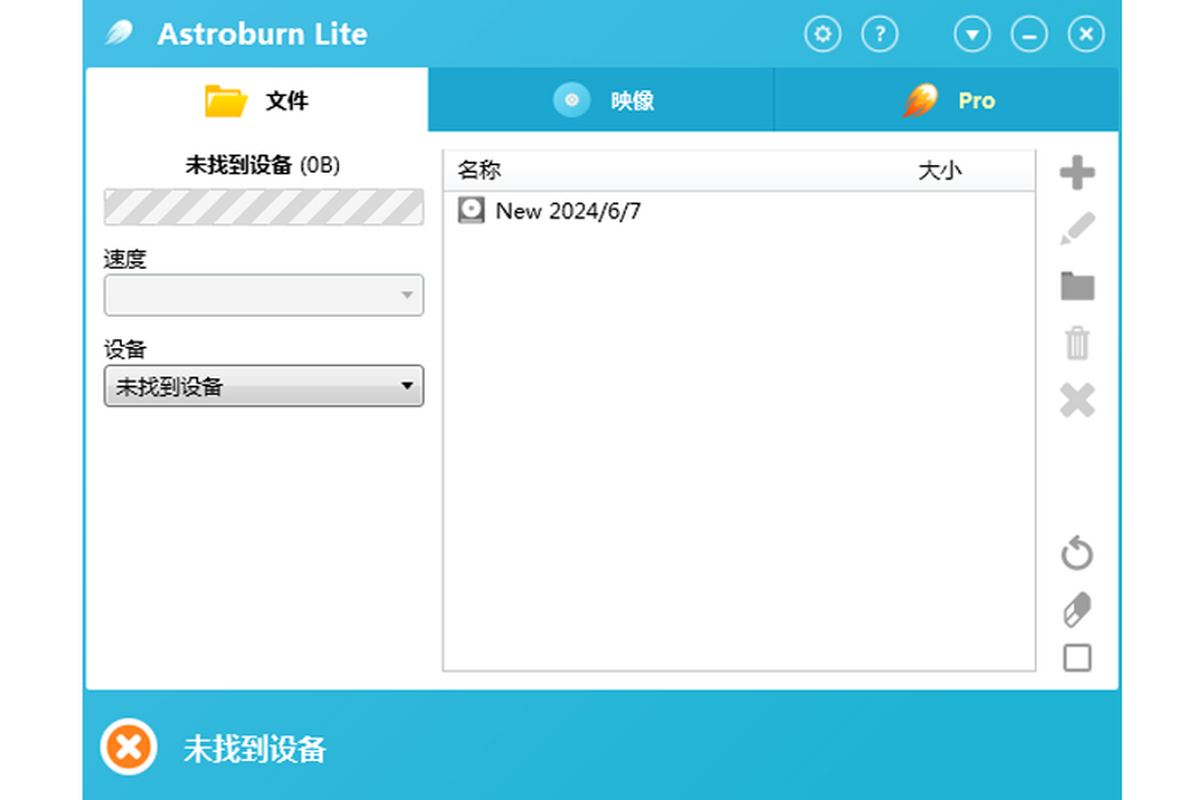Click the orange error icon in status bar

pos(129,746)
